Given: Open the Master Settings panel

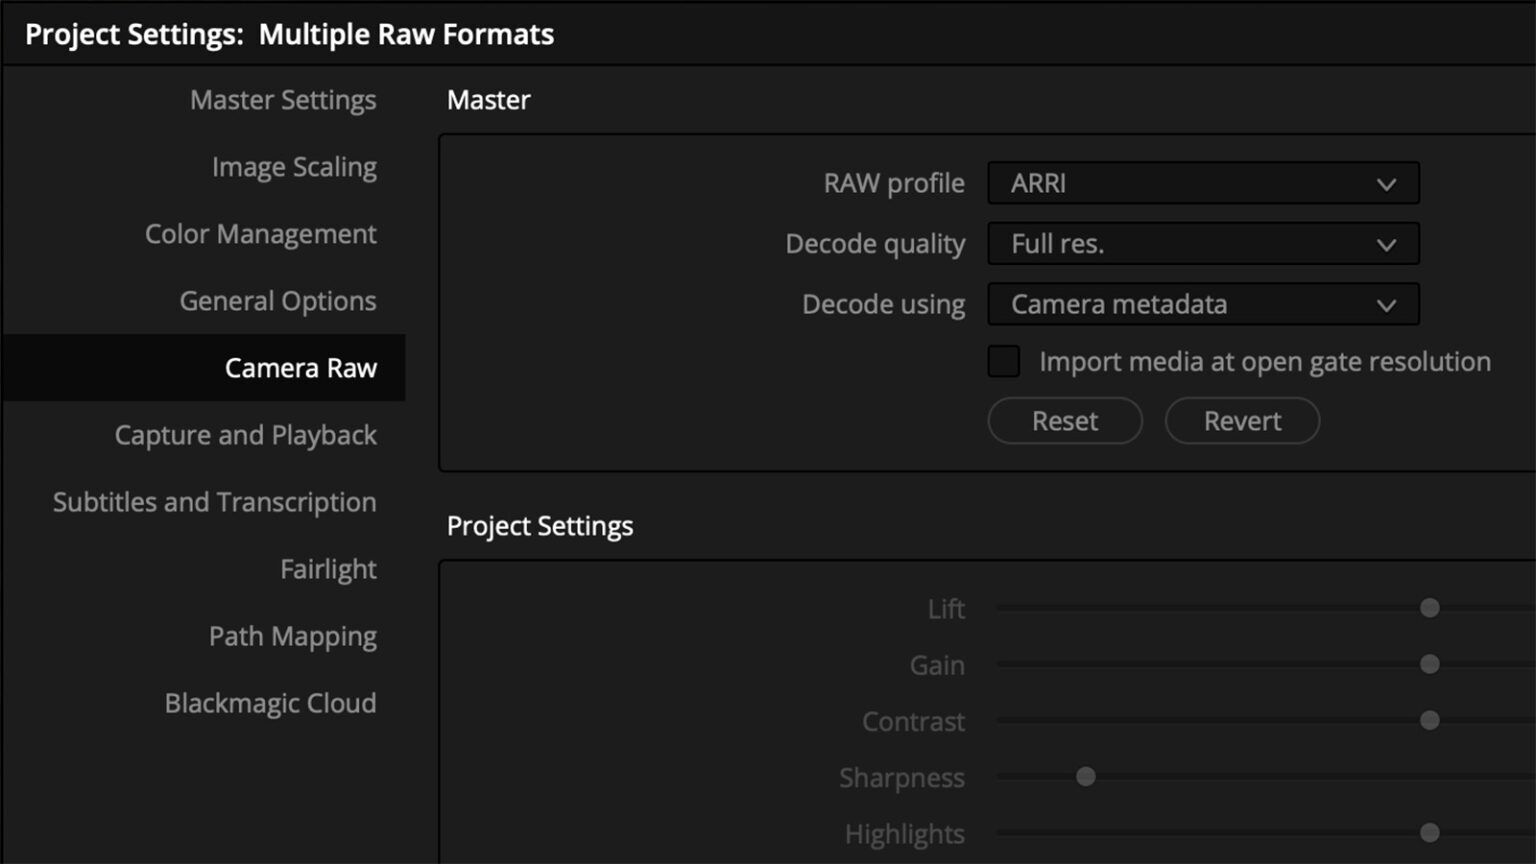Looking at the screenshot, I should [x=283, y=100].
